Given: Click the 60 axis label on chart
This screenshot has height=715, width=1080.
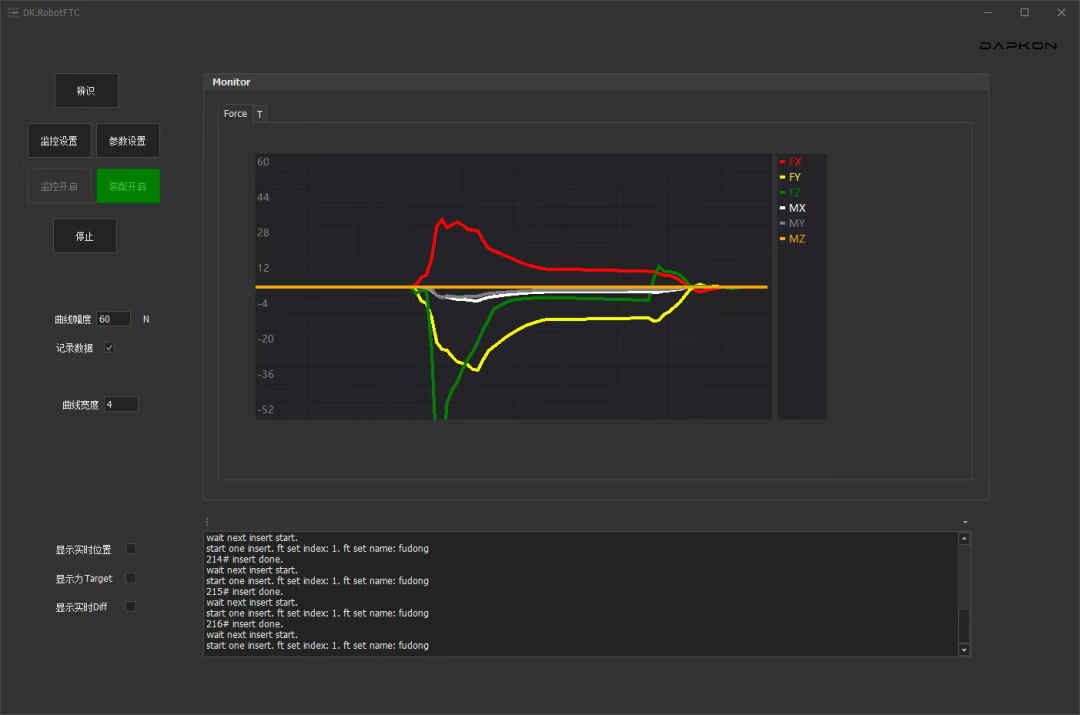Looking at the screenshot, I should point(263,162).
